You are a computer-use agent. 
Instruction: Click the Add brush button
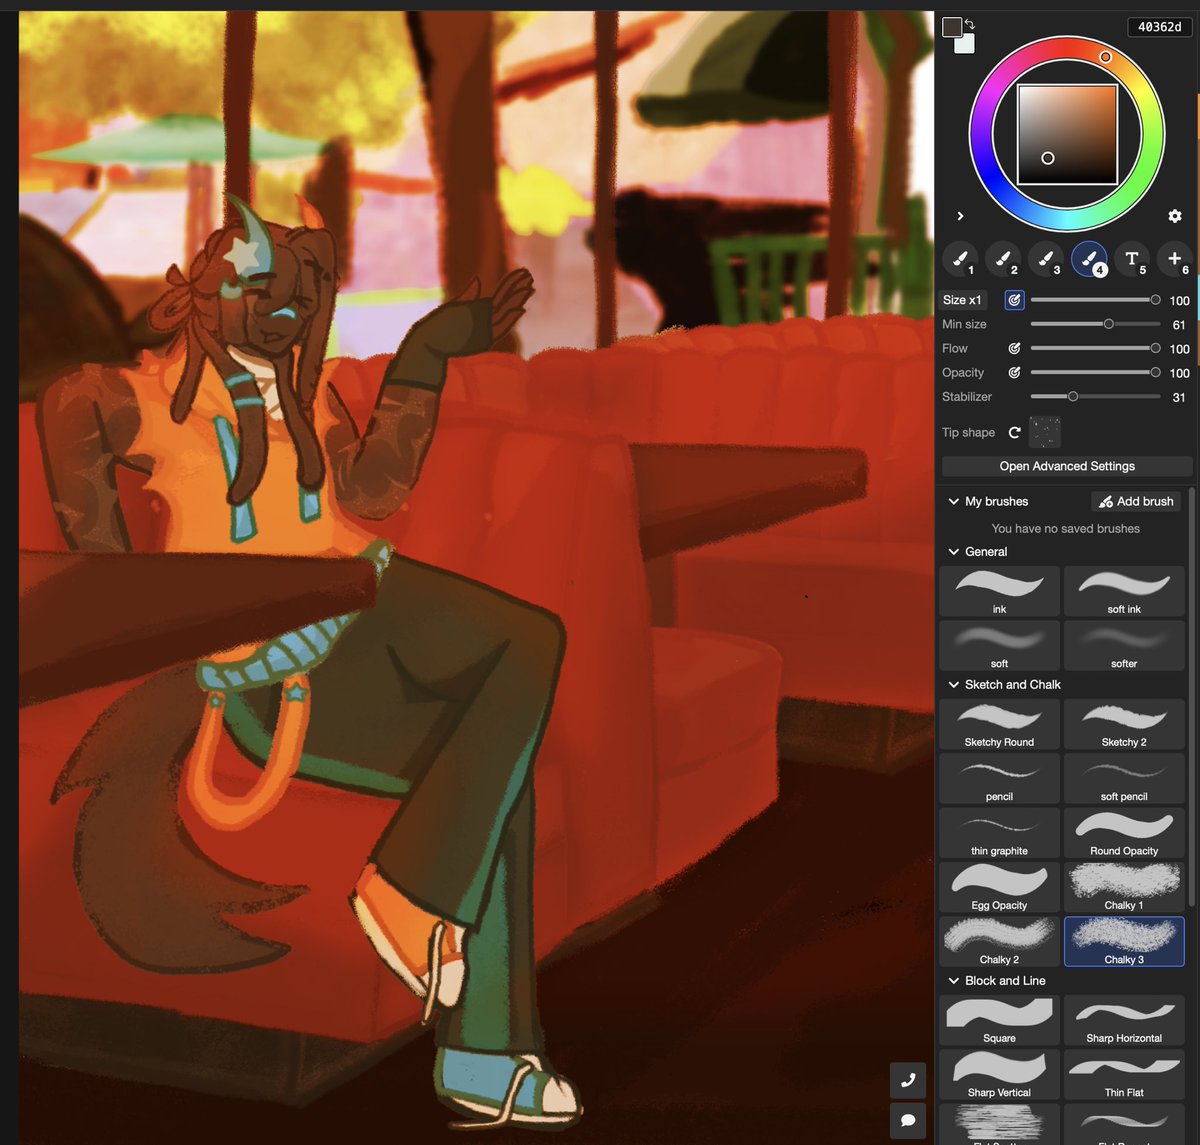(1137, 501)
